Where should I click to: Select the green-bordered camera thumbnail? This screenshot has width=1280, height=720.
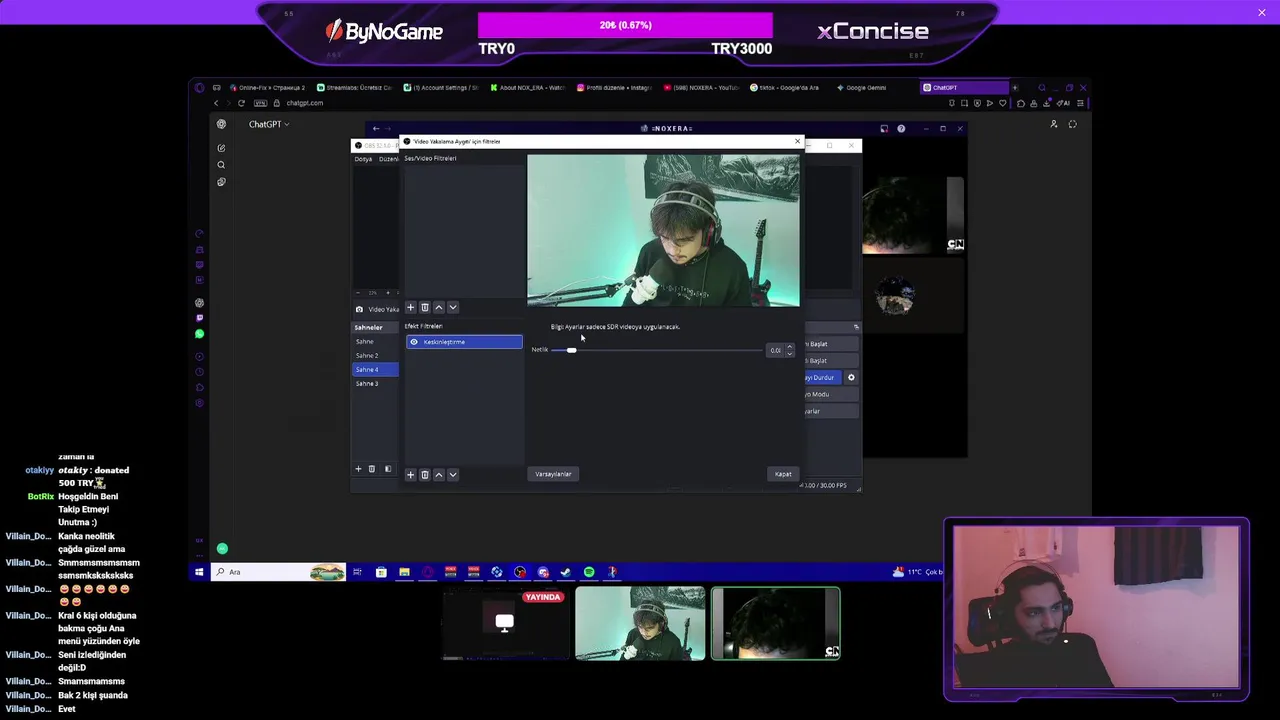tap(776, 624)
